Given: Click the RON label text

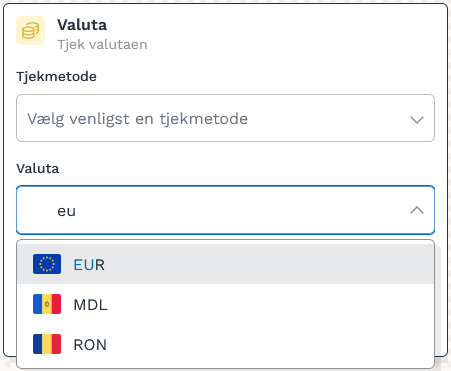Looking at the screenshot, I should [x=90, y=345].
